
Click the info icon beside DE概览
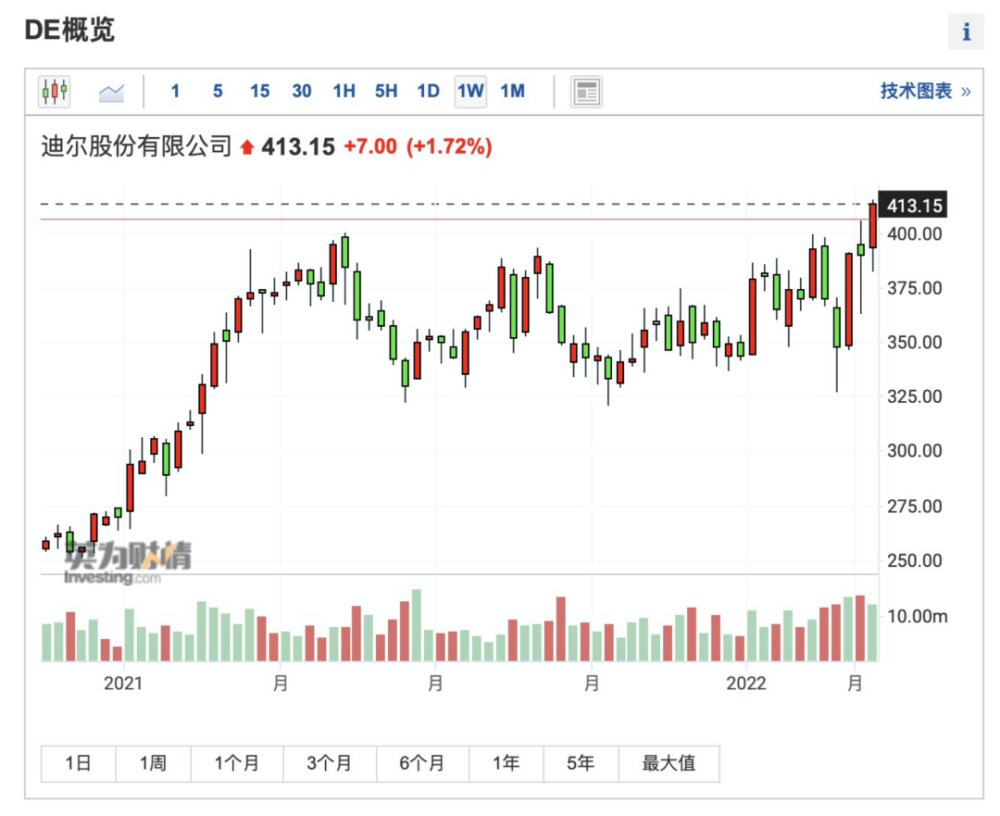(x=965, y=32)
